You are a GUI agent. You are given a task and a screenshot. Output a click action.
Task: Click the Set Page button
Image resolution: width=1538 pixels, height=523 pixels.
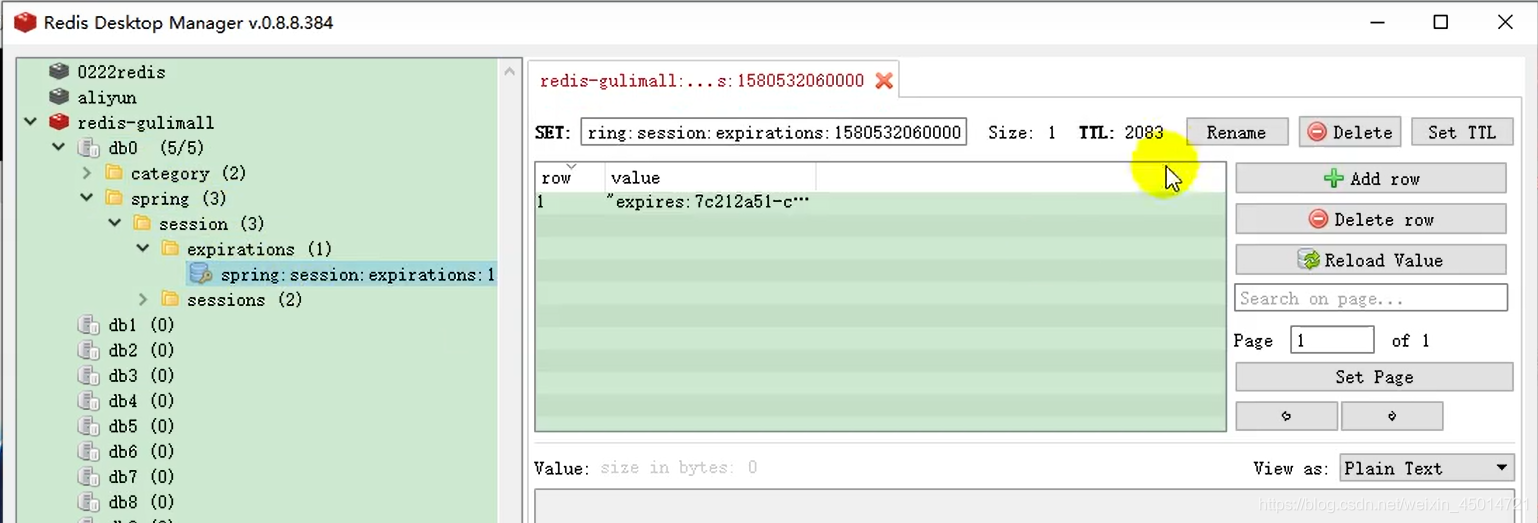click(x=1374, y=377)
